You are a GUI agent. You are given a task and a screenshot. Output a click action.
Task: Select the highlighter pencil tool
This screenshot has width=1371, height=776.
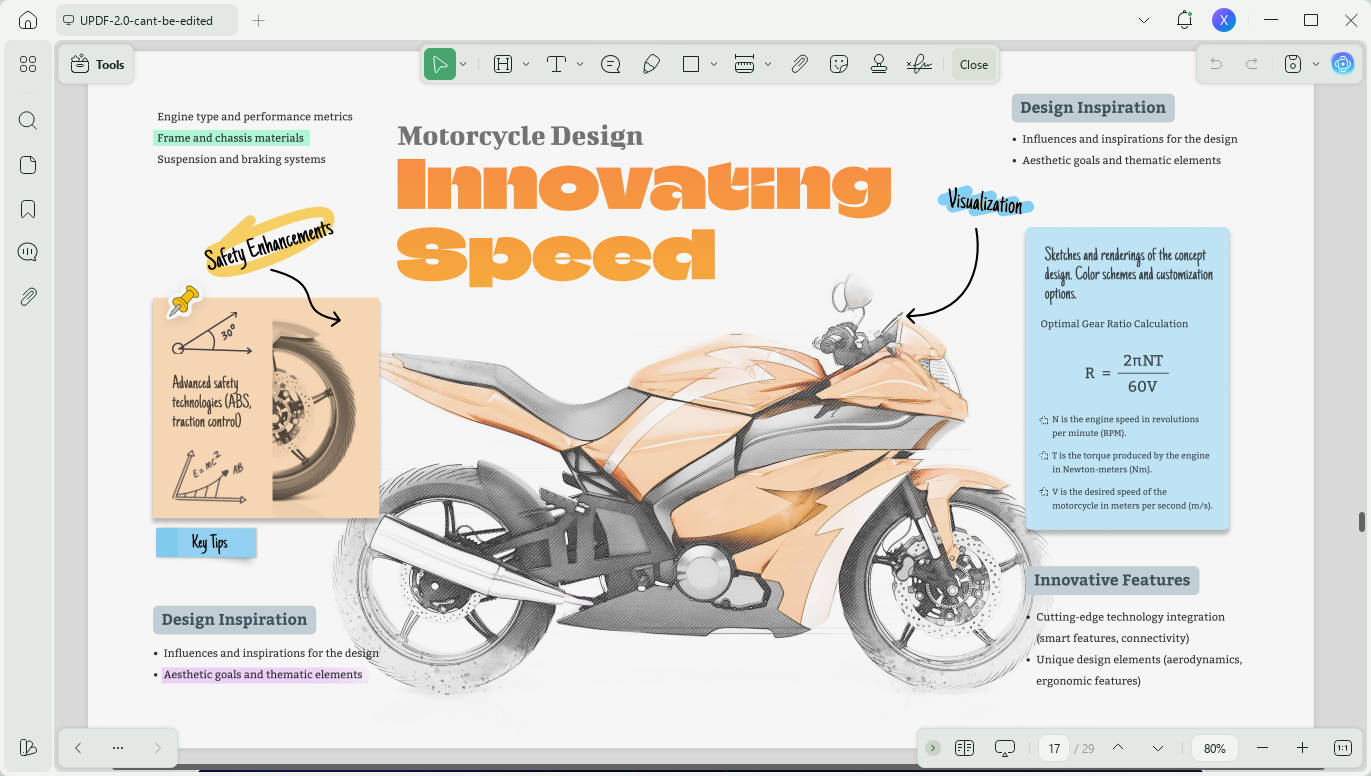651,64
